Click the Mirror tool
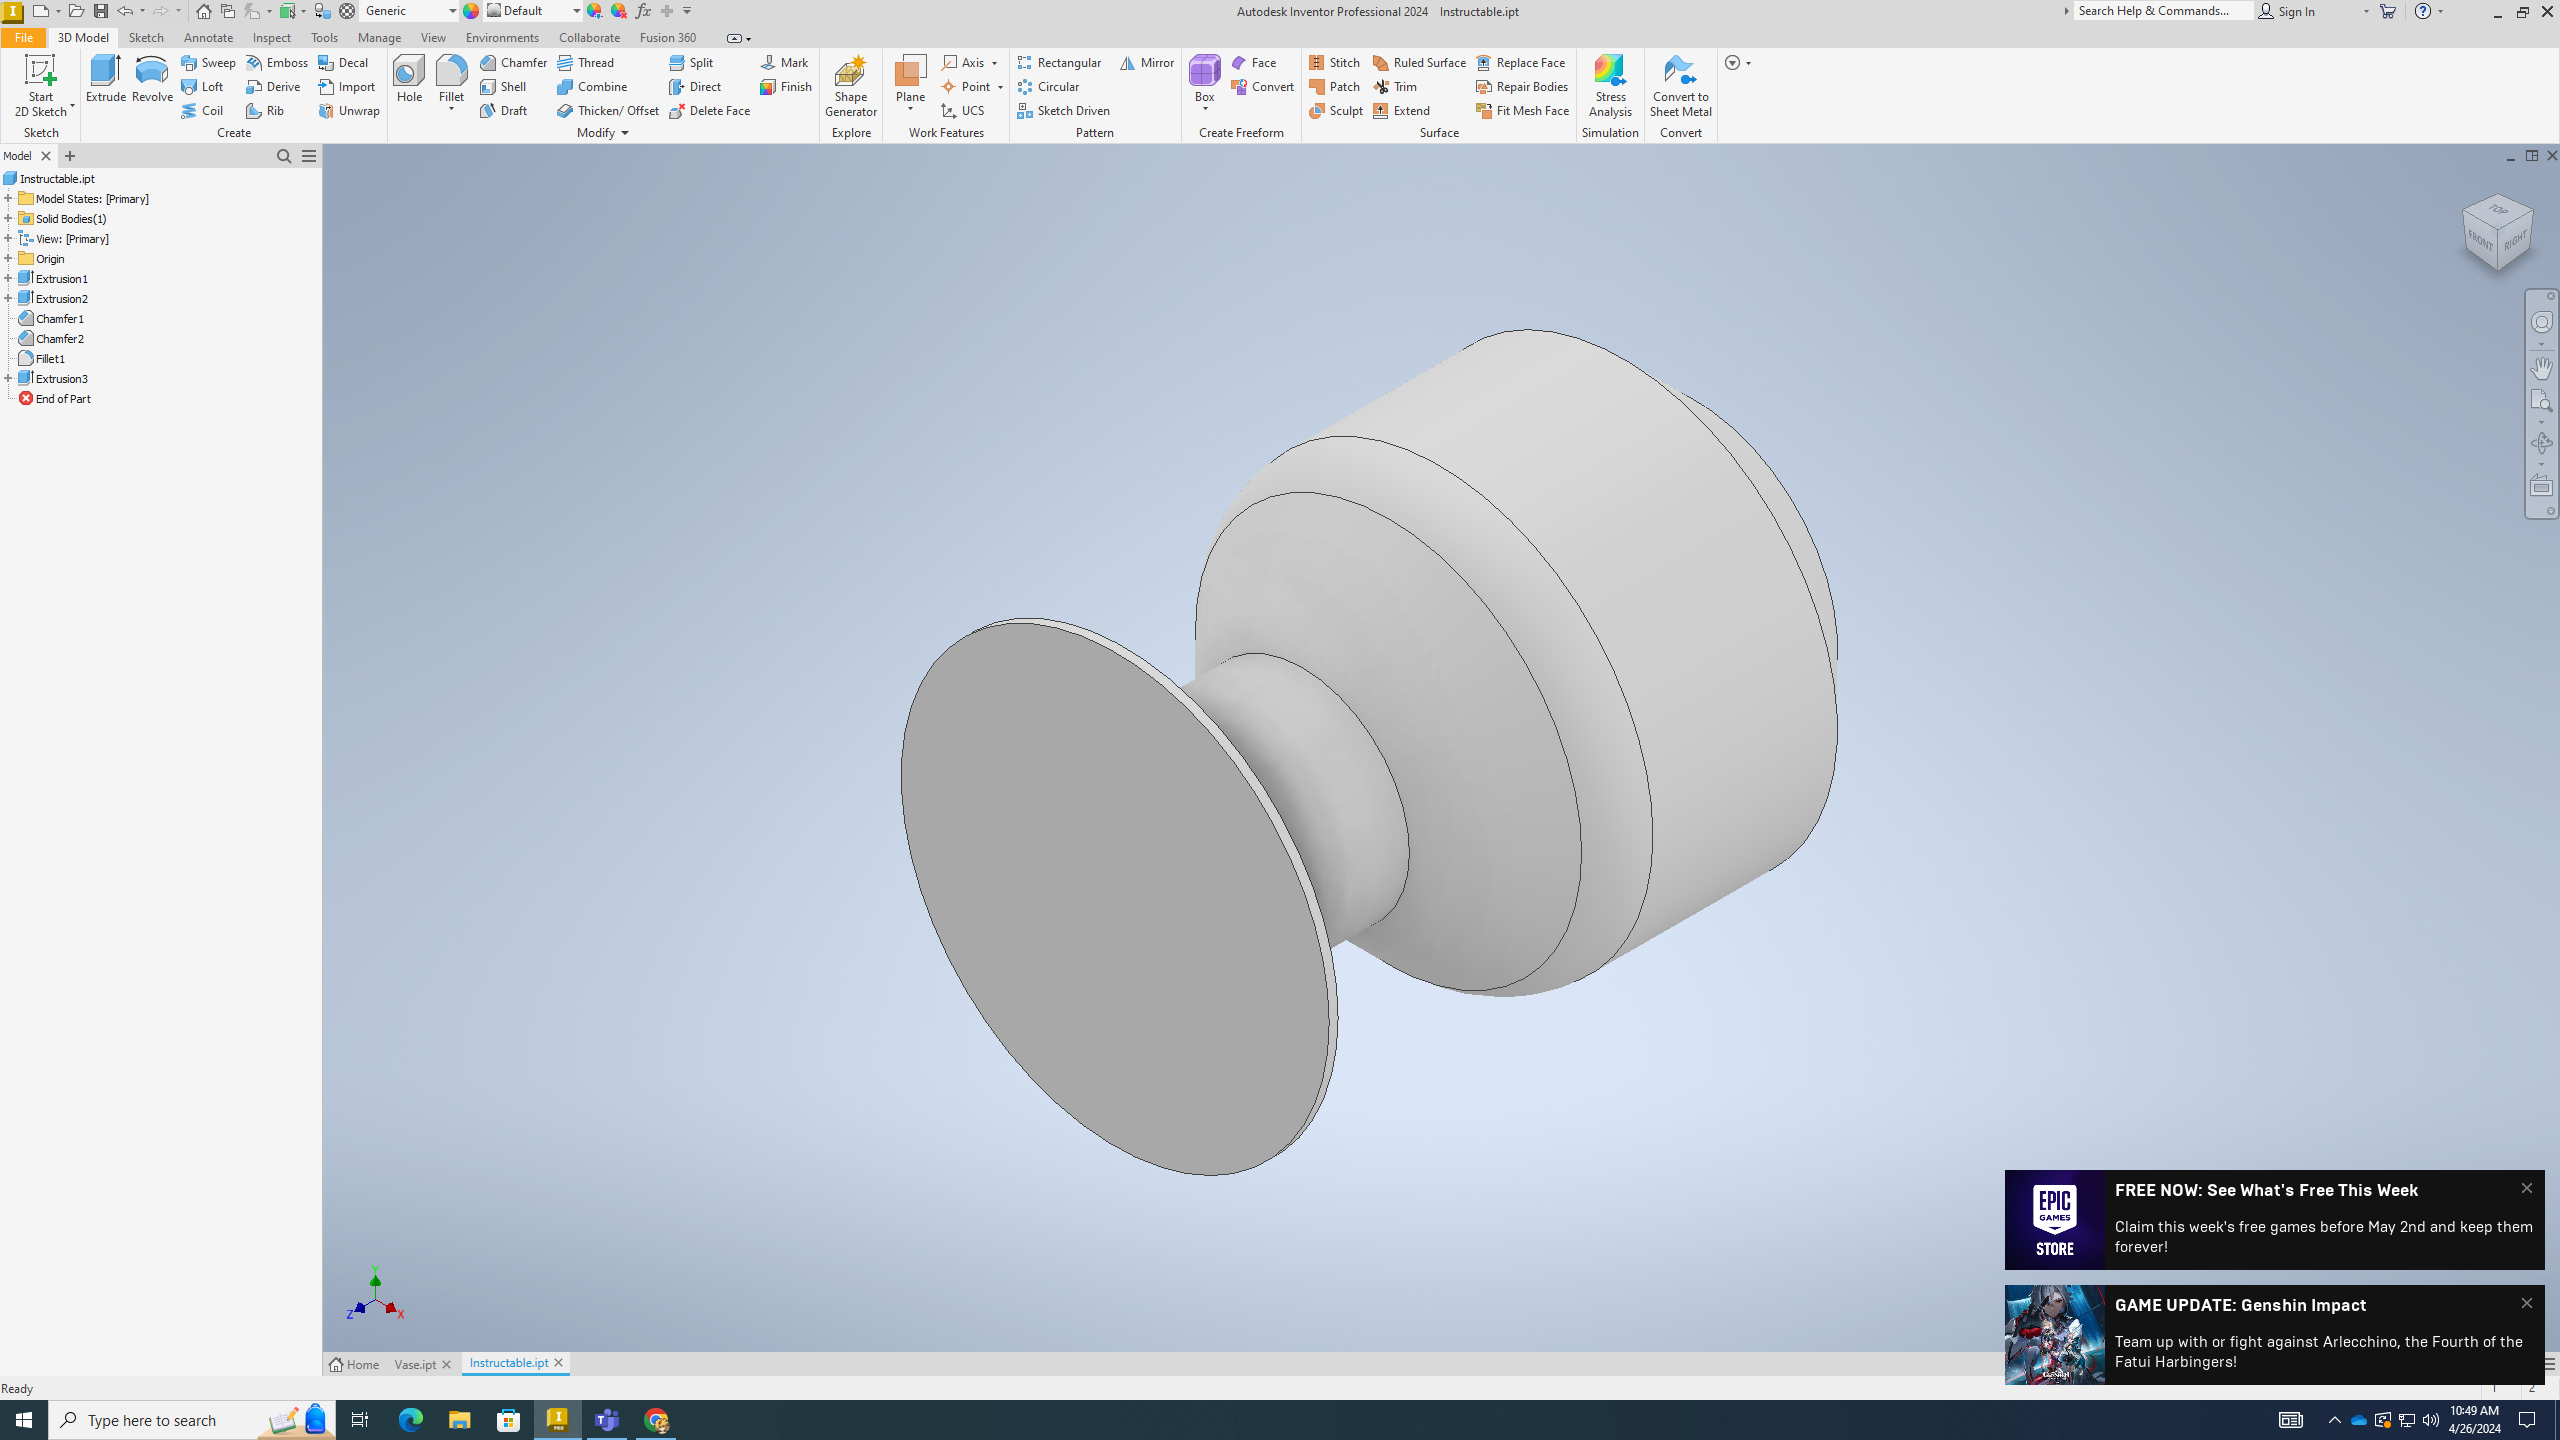The height and width of the screenshot is (1440, 2560). (1147, 62)
